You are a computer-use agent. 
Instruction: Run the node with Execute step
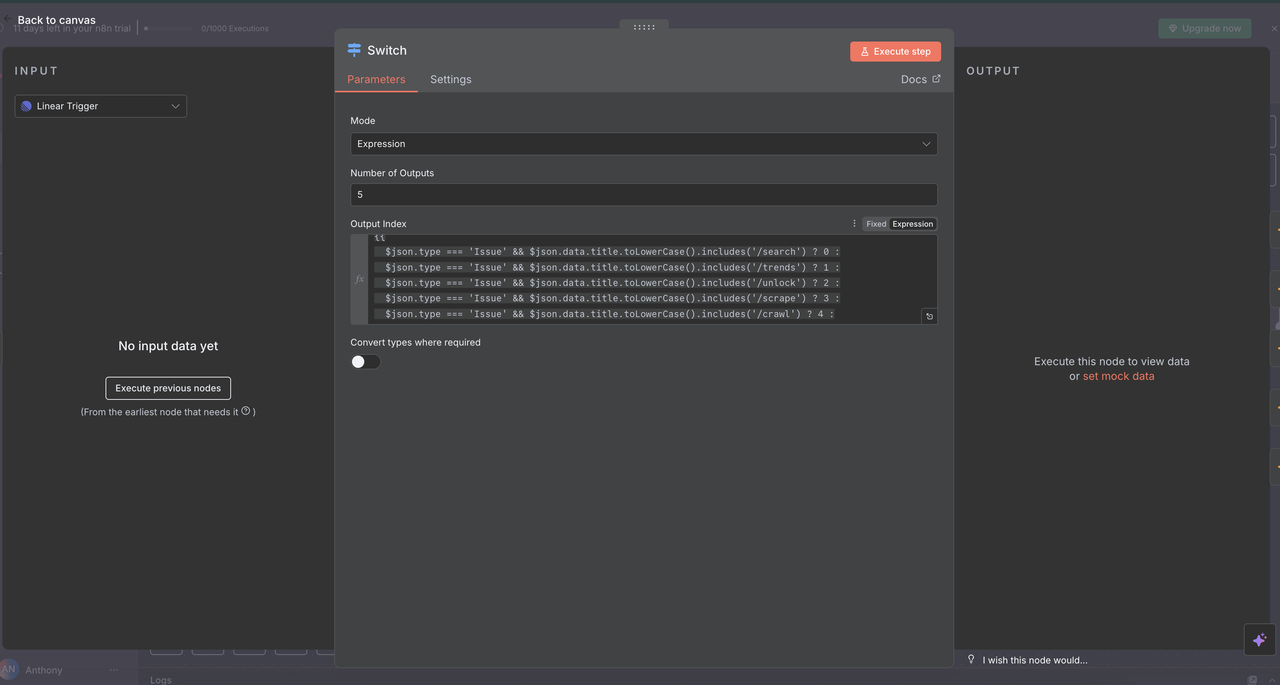[x=895, y=51]
